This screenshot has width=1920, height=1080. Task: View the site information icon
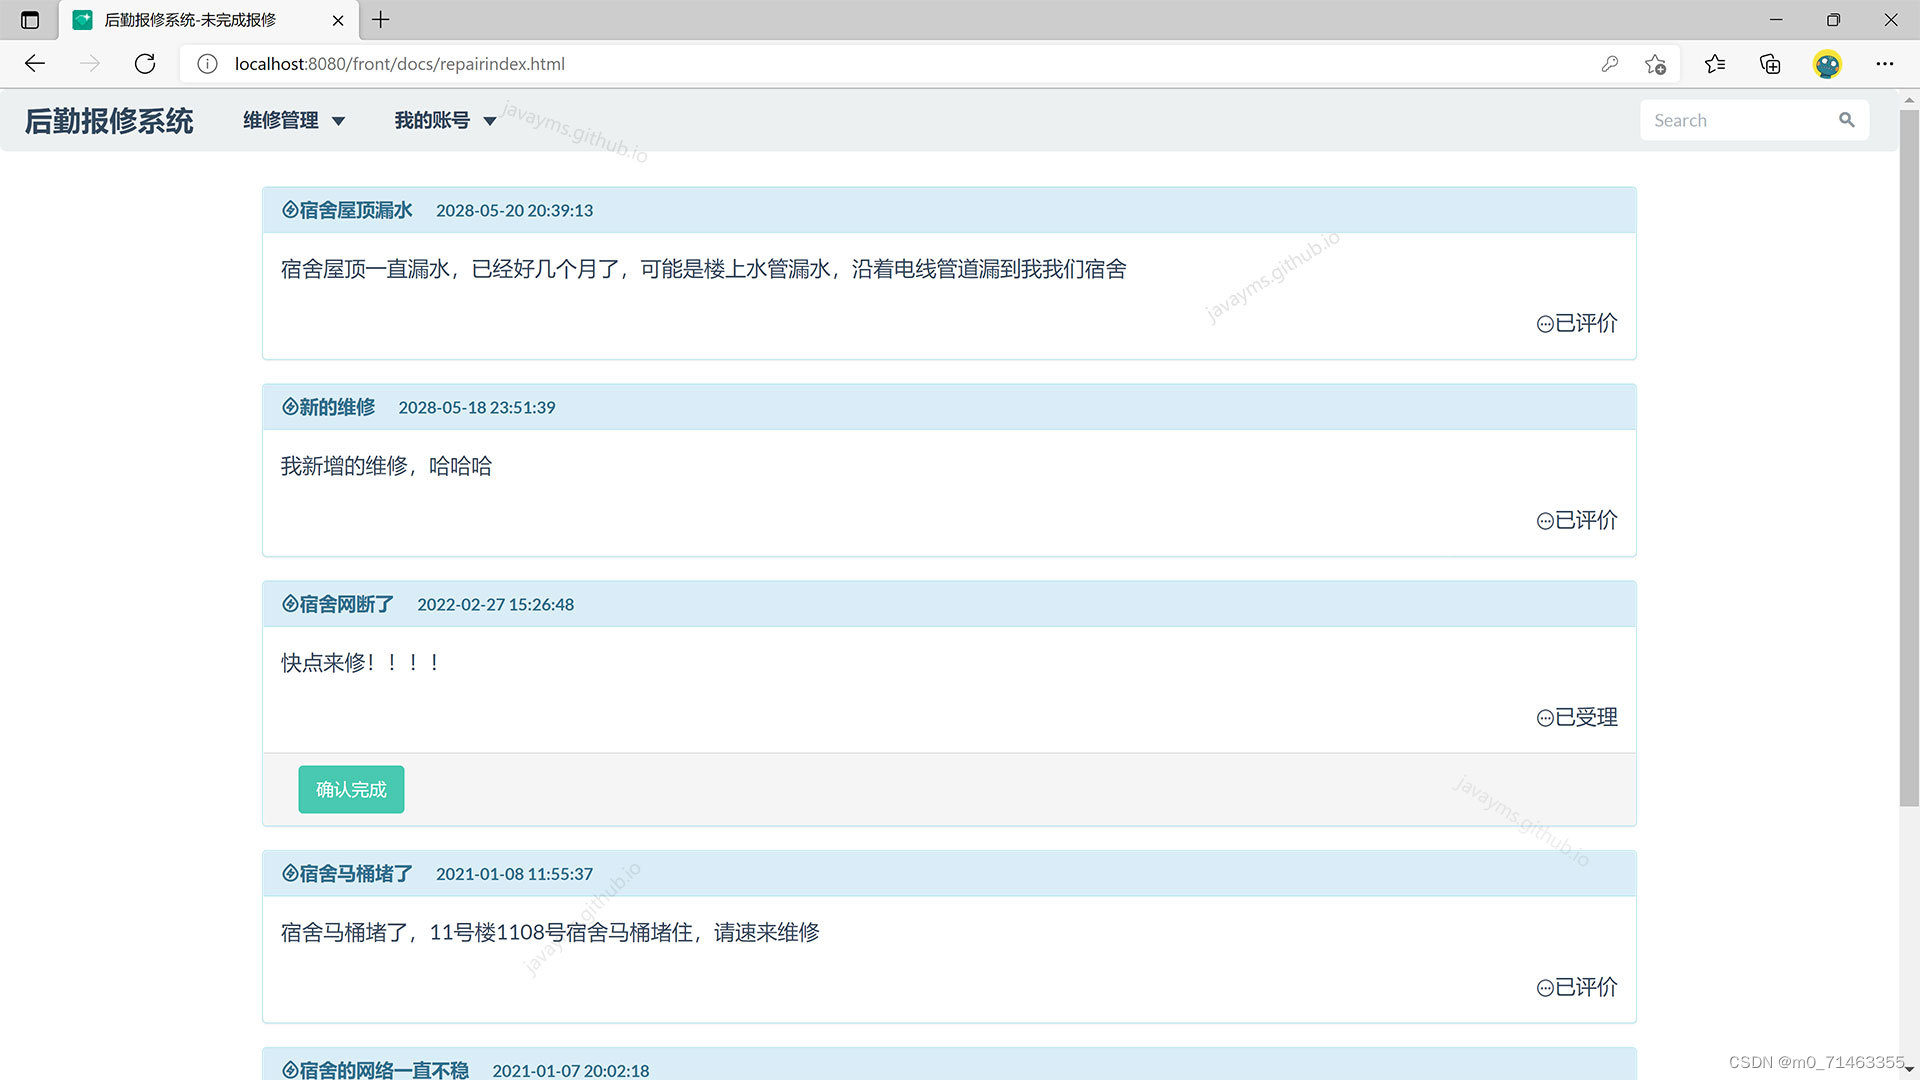(207, 64)
